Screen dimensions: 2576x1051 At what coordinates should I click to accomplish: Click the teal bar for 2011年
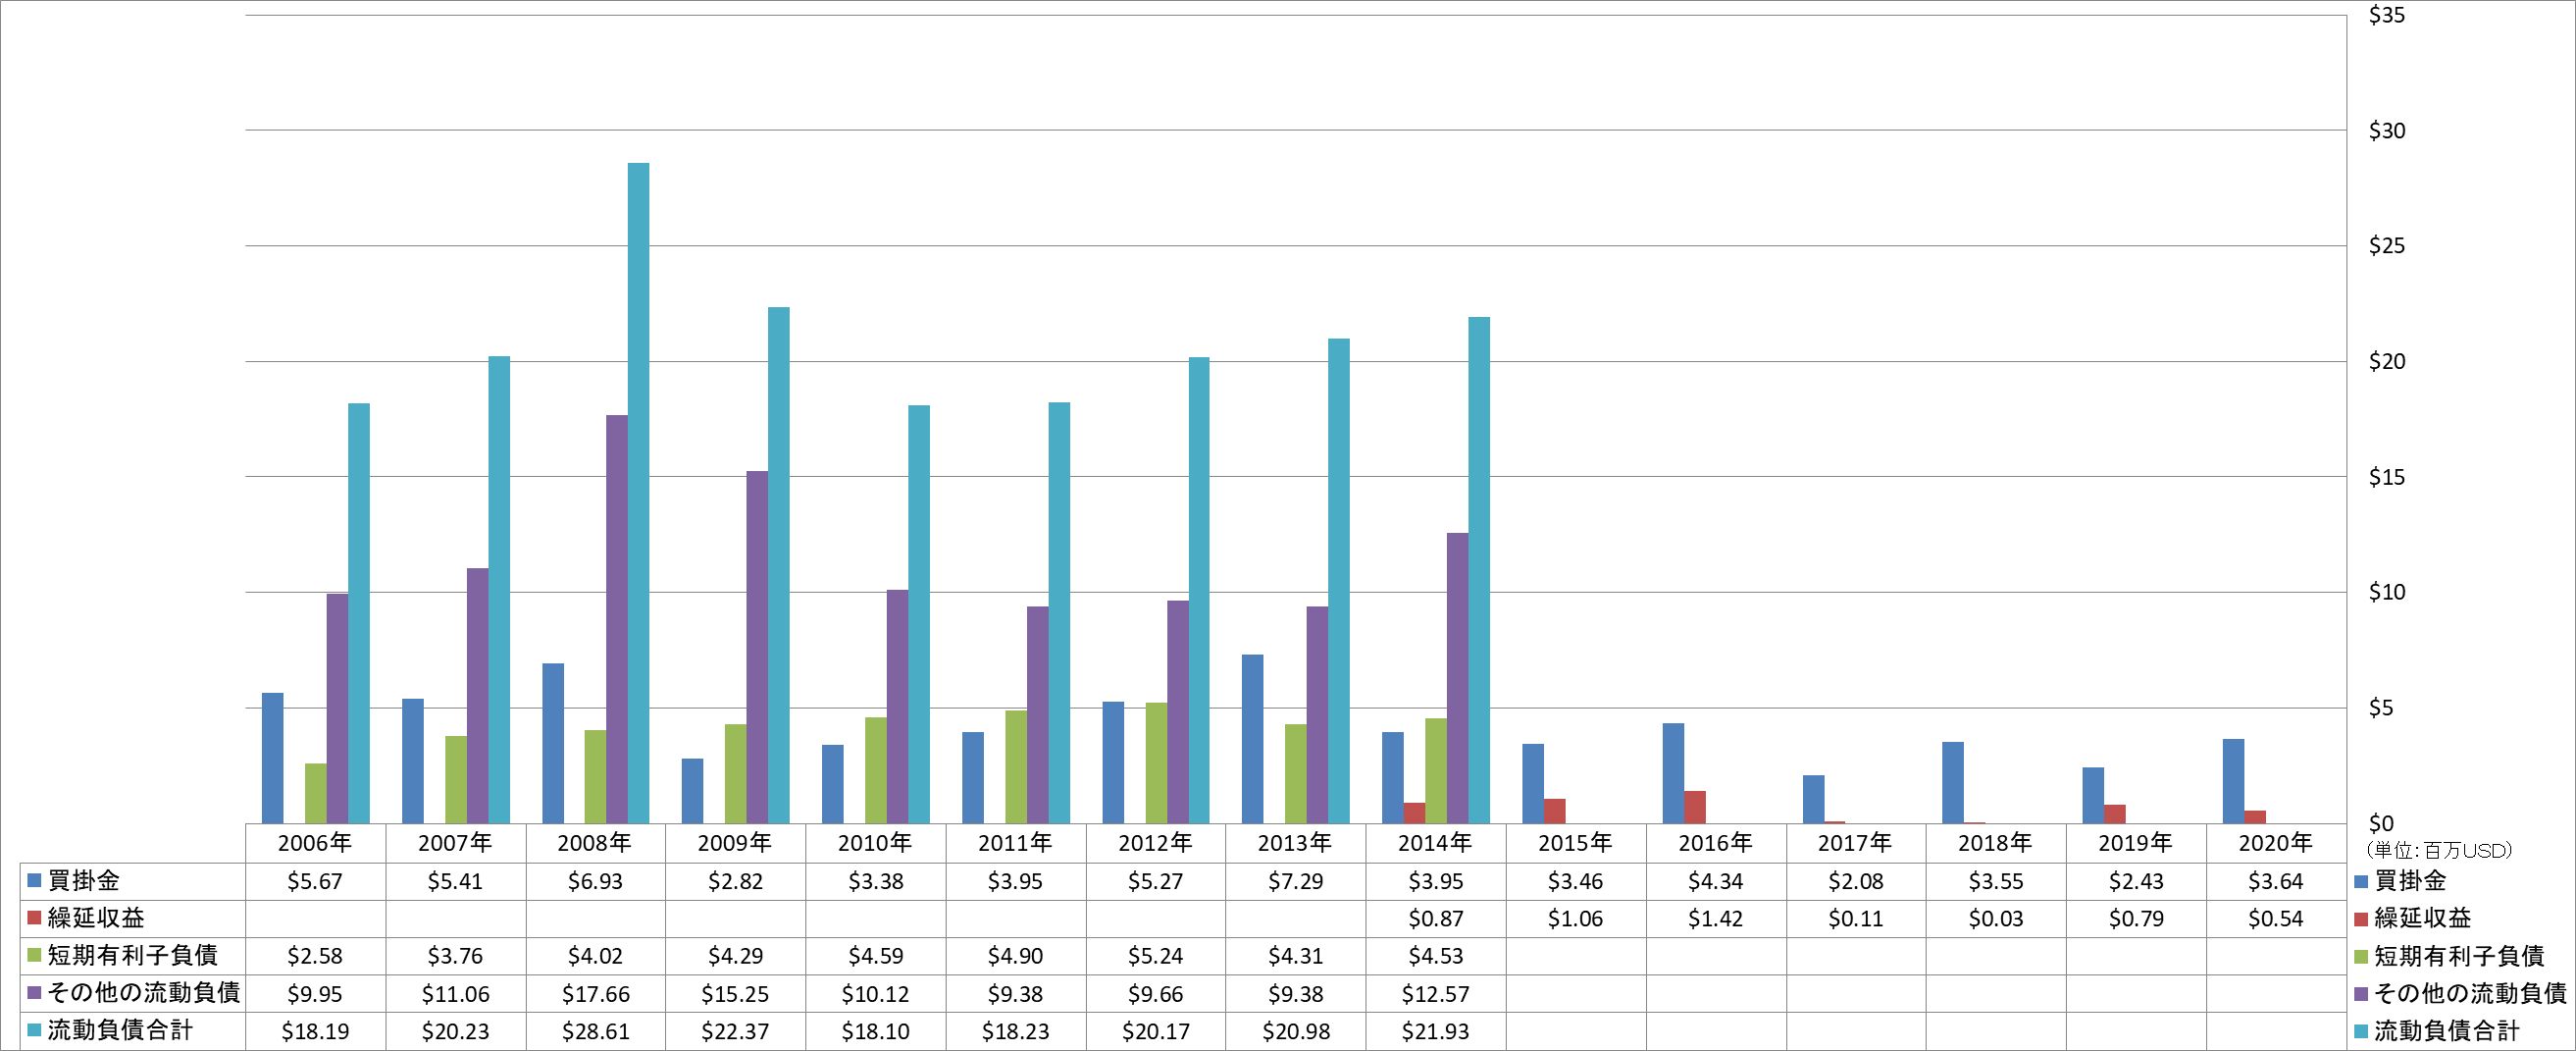[x=1058, y=613]
